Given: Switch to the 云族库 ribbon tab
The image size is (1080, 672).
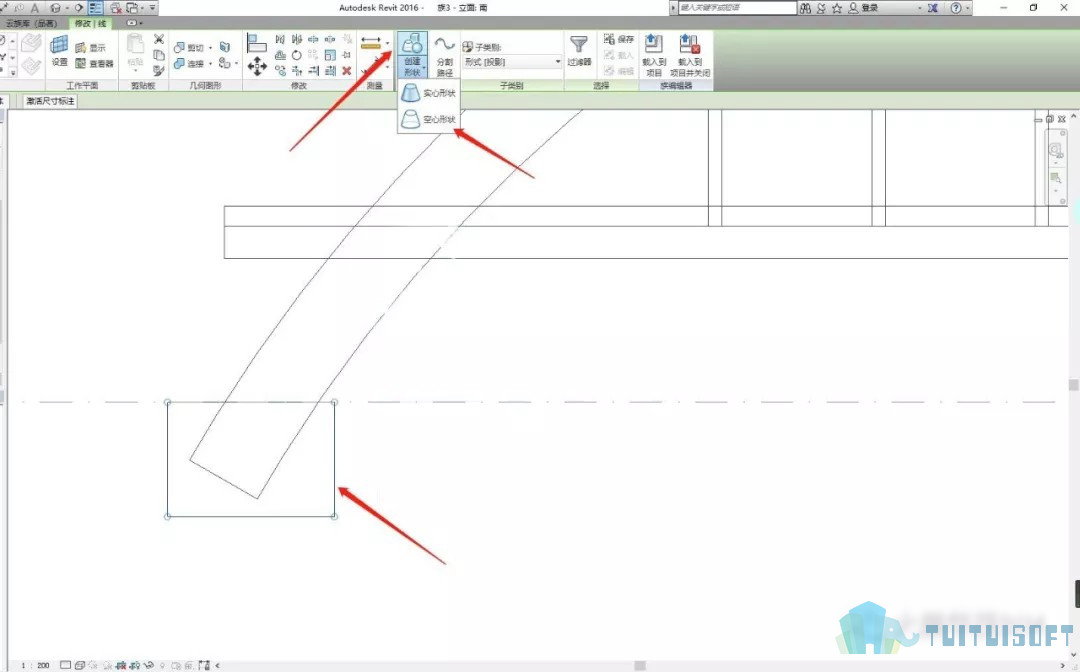Looking at the screenshot, I should tap(31, 23).
